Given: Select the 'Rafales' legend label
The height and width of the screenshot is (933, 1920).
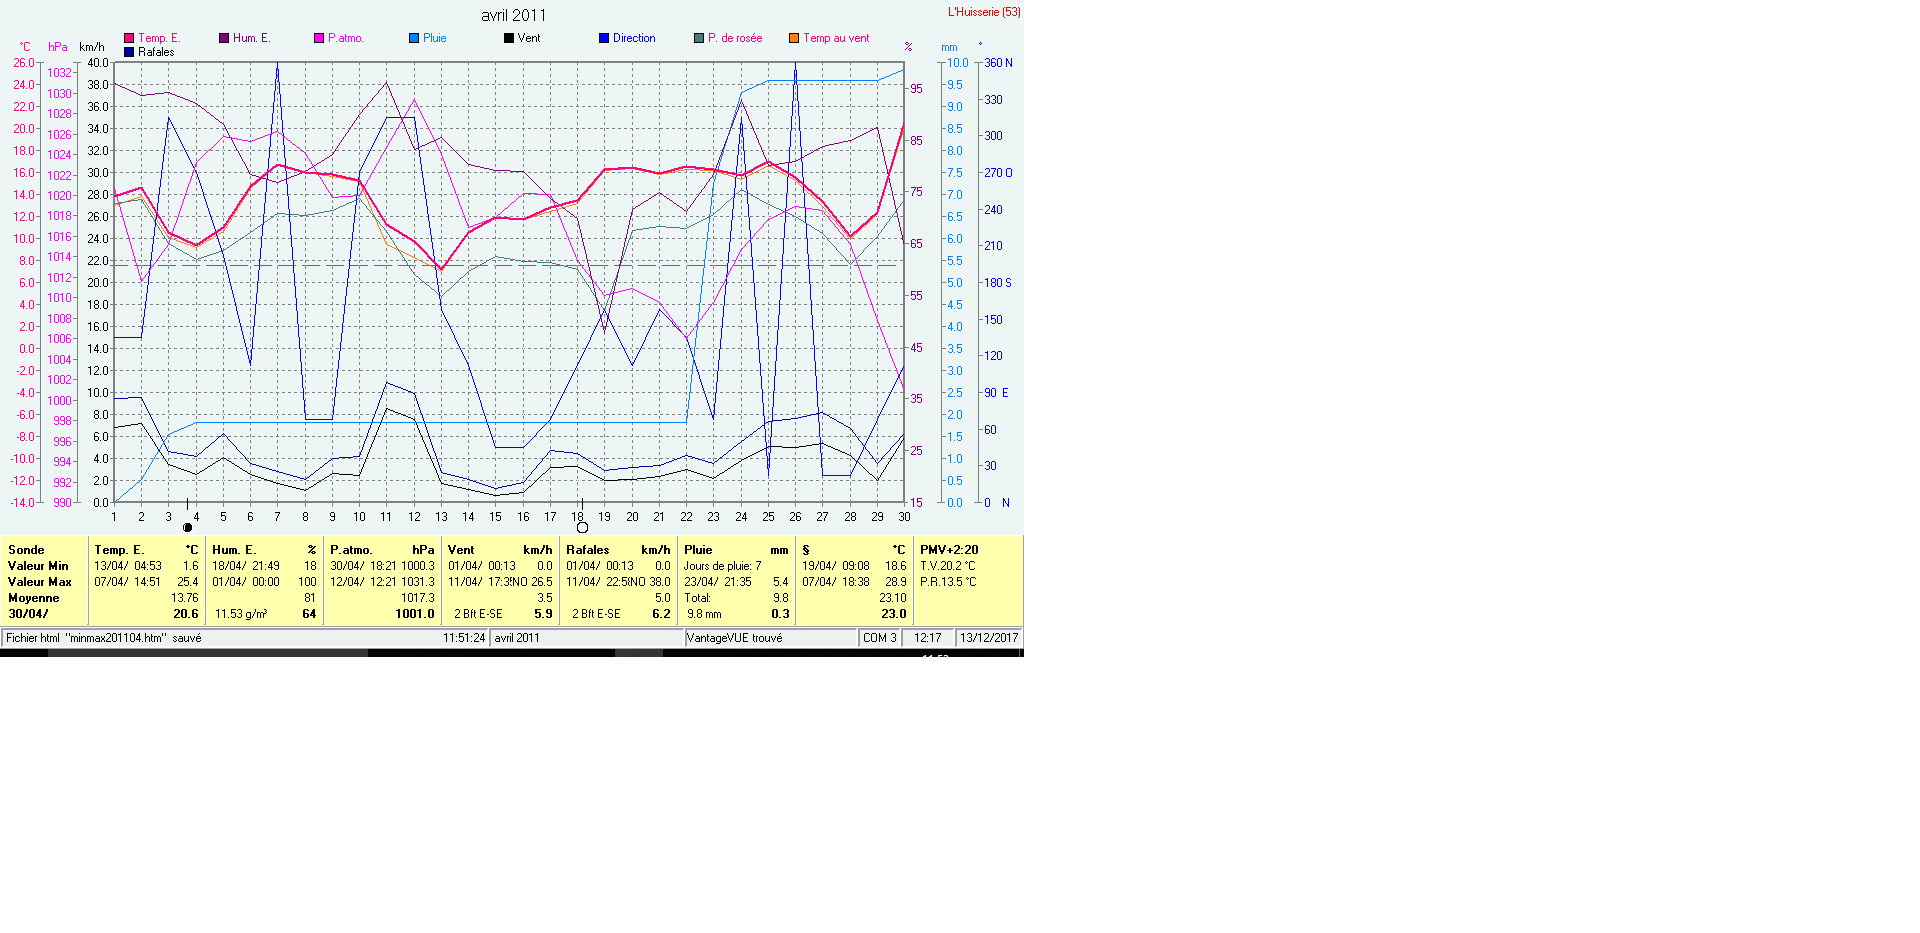Looking at the screenshot, I should click(x=156, y=52).
